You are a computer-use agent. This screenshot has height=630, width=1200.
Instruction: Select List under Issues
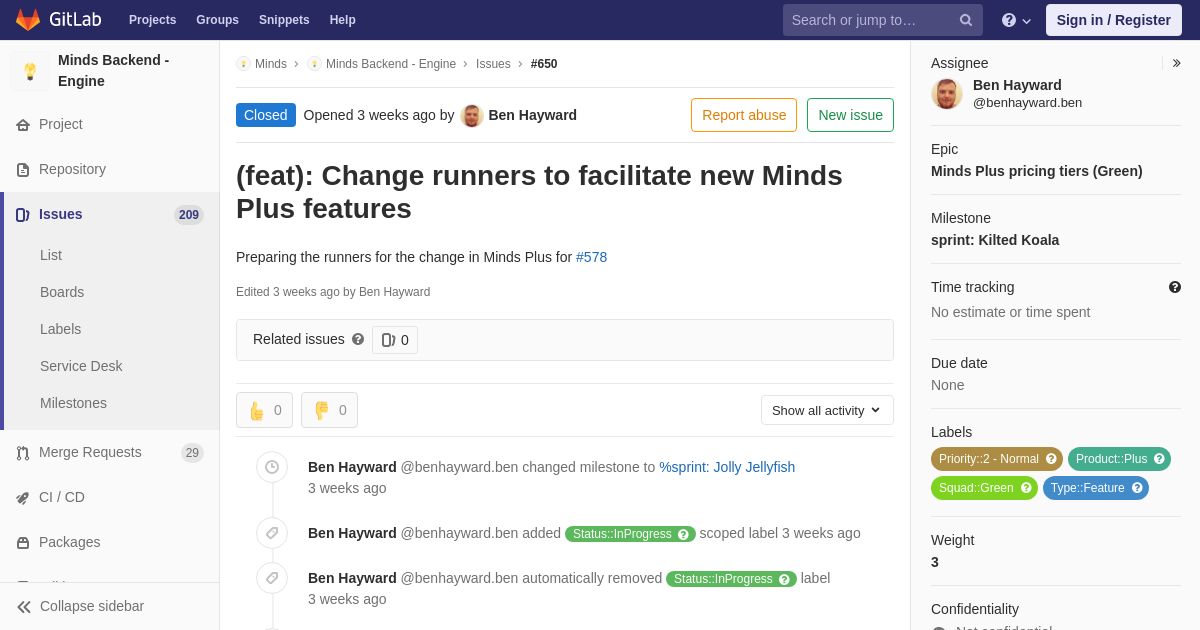(x=51, y=255)
